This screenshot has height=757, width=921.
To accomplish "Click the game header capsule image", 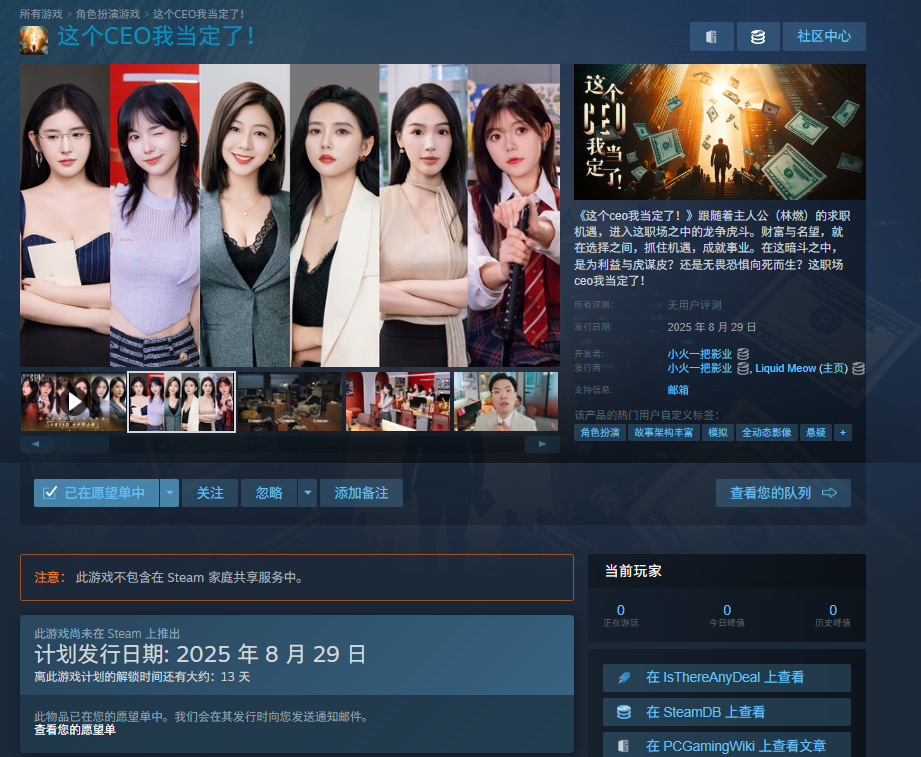I will [x=720, y=132].
